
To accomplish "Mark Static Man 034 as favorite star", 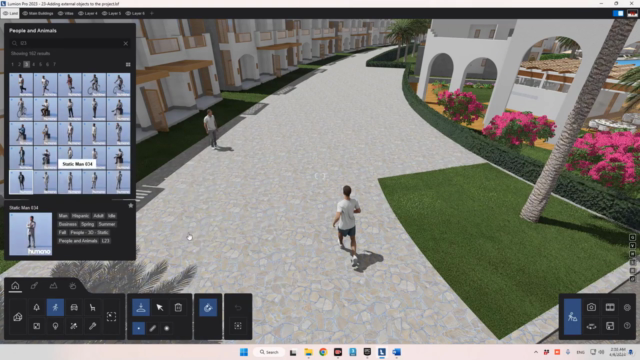I will point(131,205).
